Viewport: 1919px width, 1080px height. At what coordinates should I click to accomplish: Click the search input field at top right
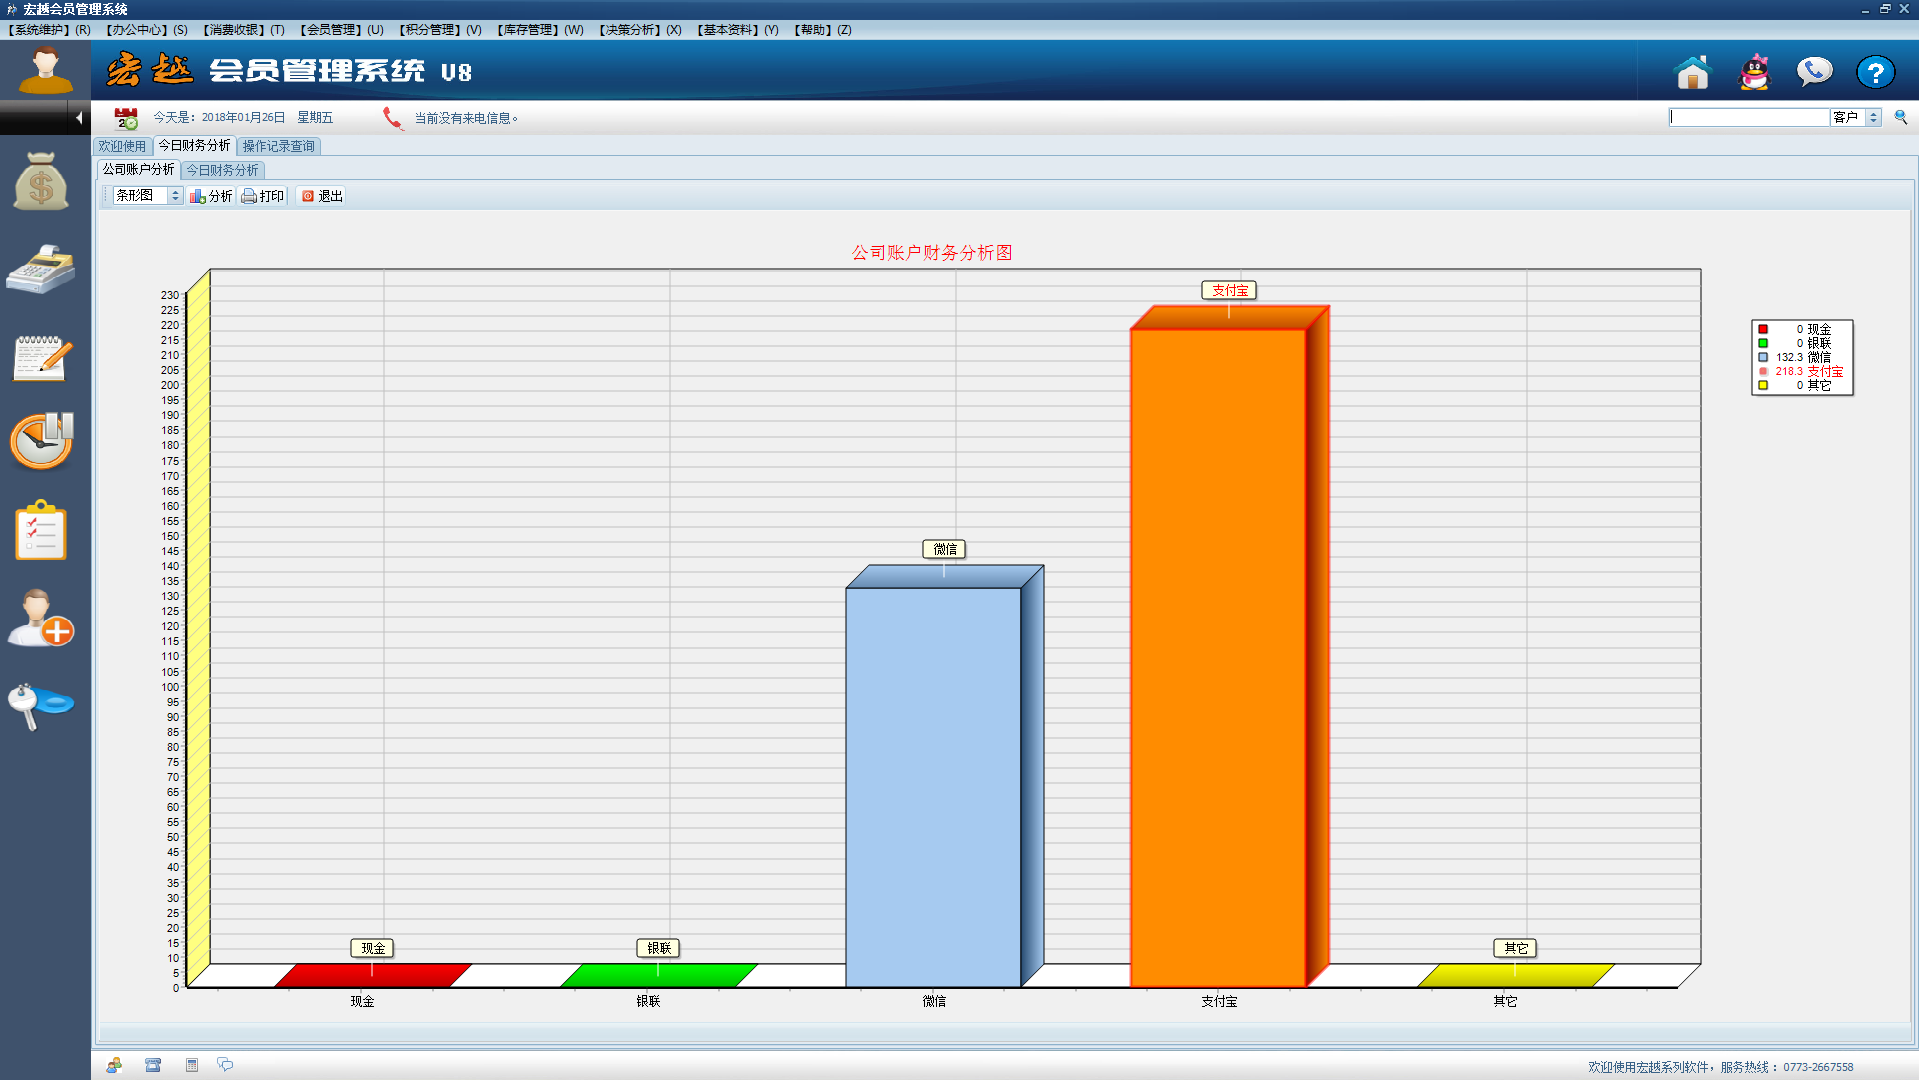(1748, 117)
